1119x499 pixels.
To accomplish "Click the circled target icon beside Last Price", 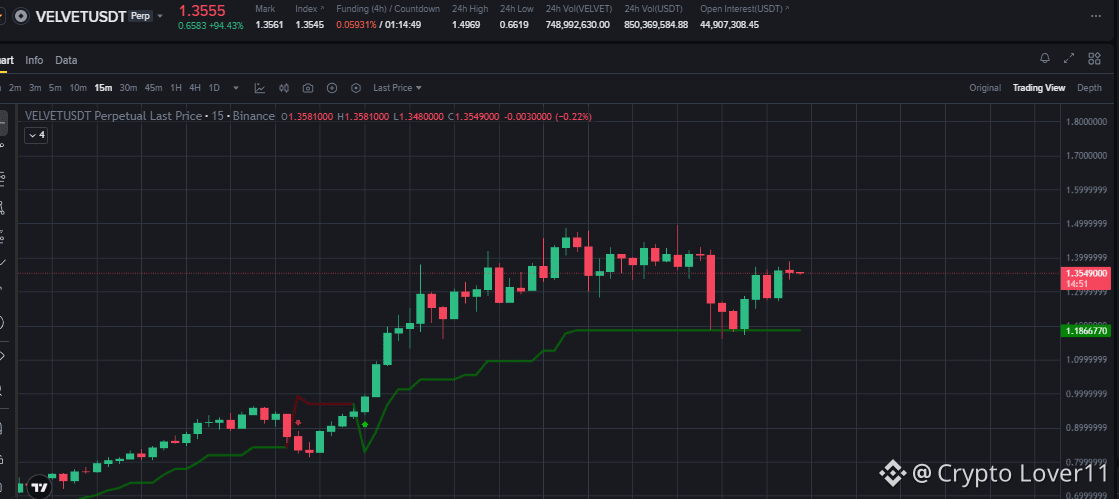I will coord(356,88).
